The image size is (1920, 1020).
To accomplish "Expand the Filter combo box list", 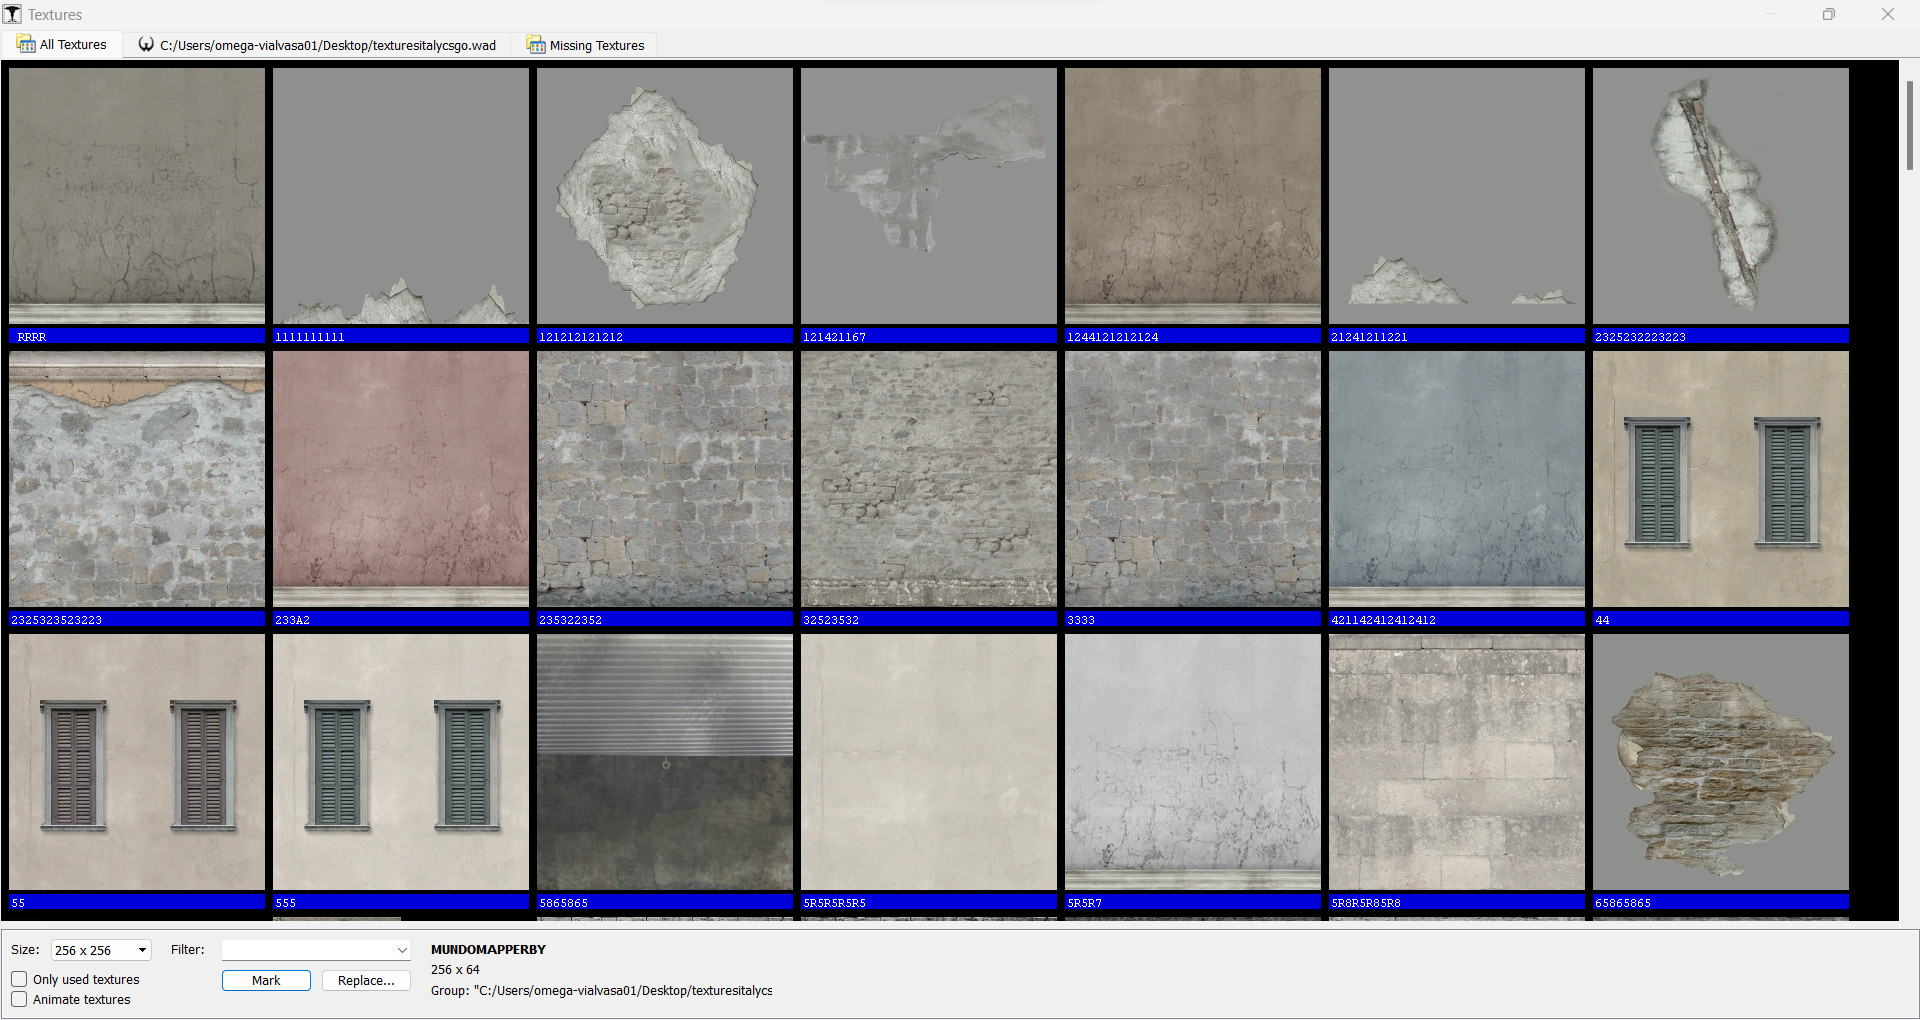I will 401,950.
